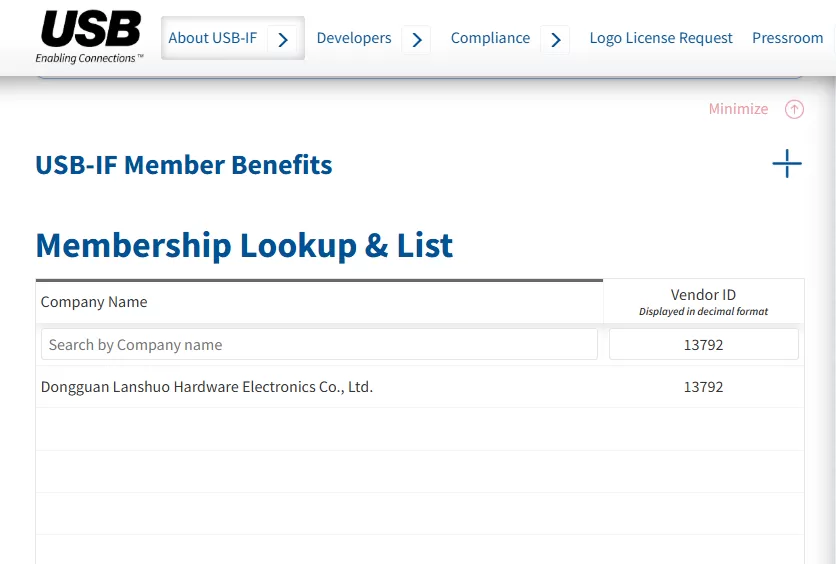
Task: Sort by the Vendor ID column header
Action: pos(703,295)
